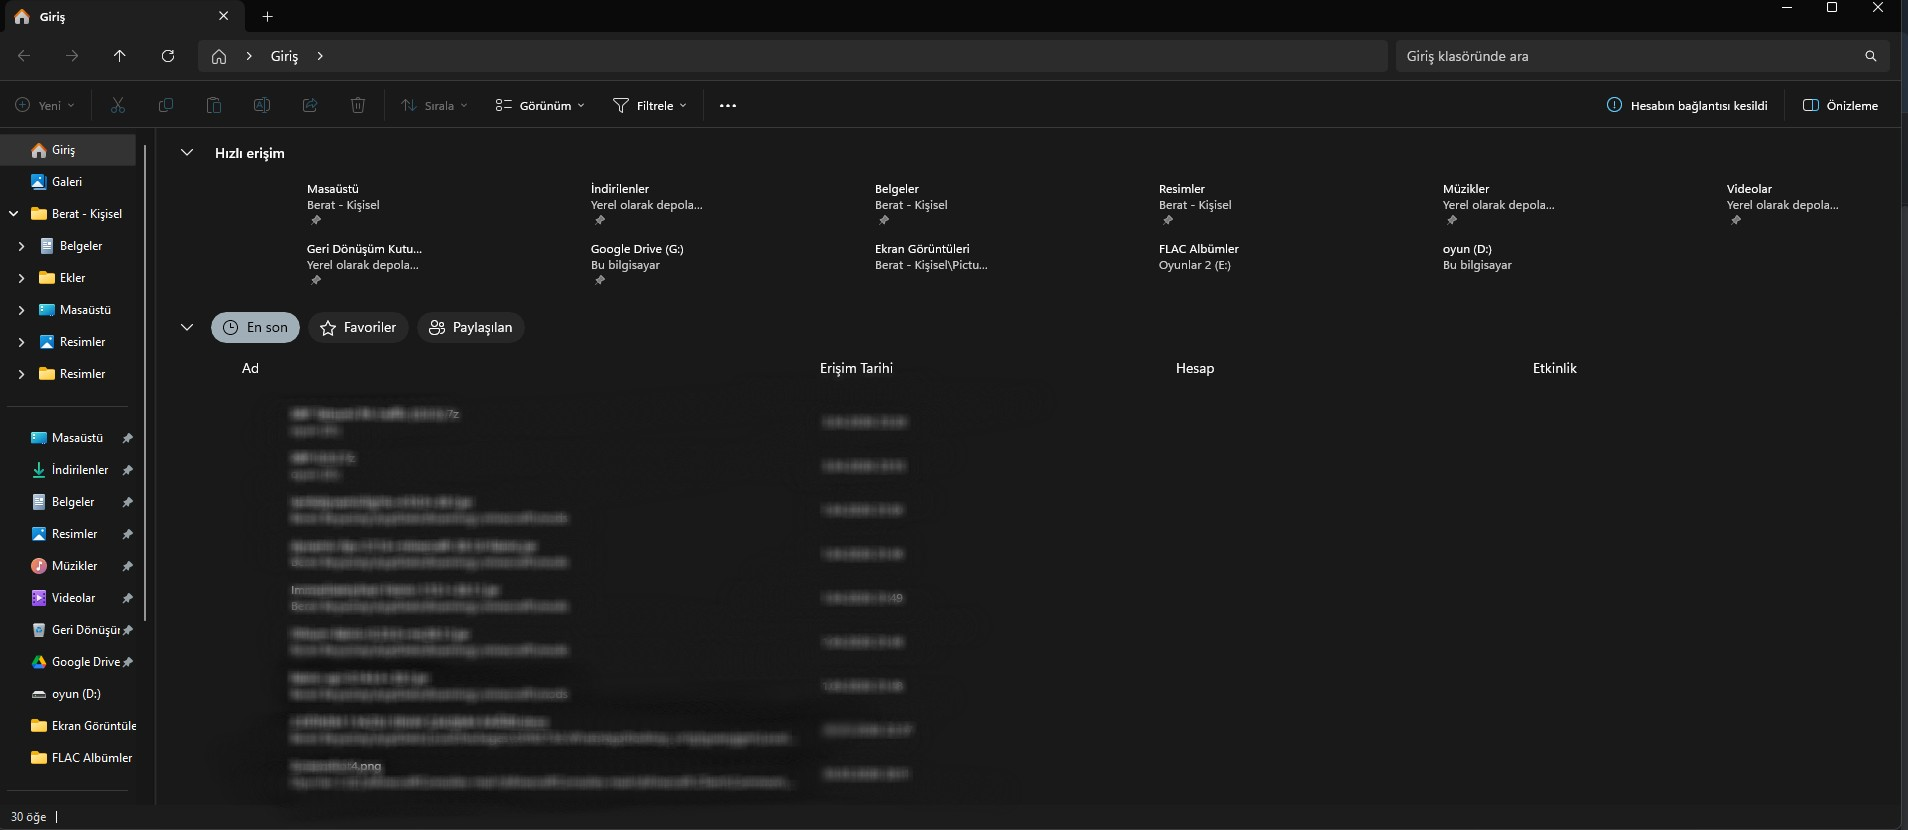Open the Filtrele filter dropdown
This screenshot has height=830, width=1908.
click(650, 106)
